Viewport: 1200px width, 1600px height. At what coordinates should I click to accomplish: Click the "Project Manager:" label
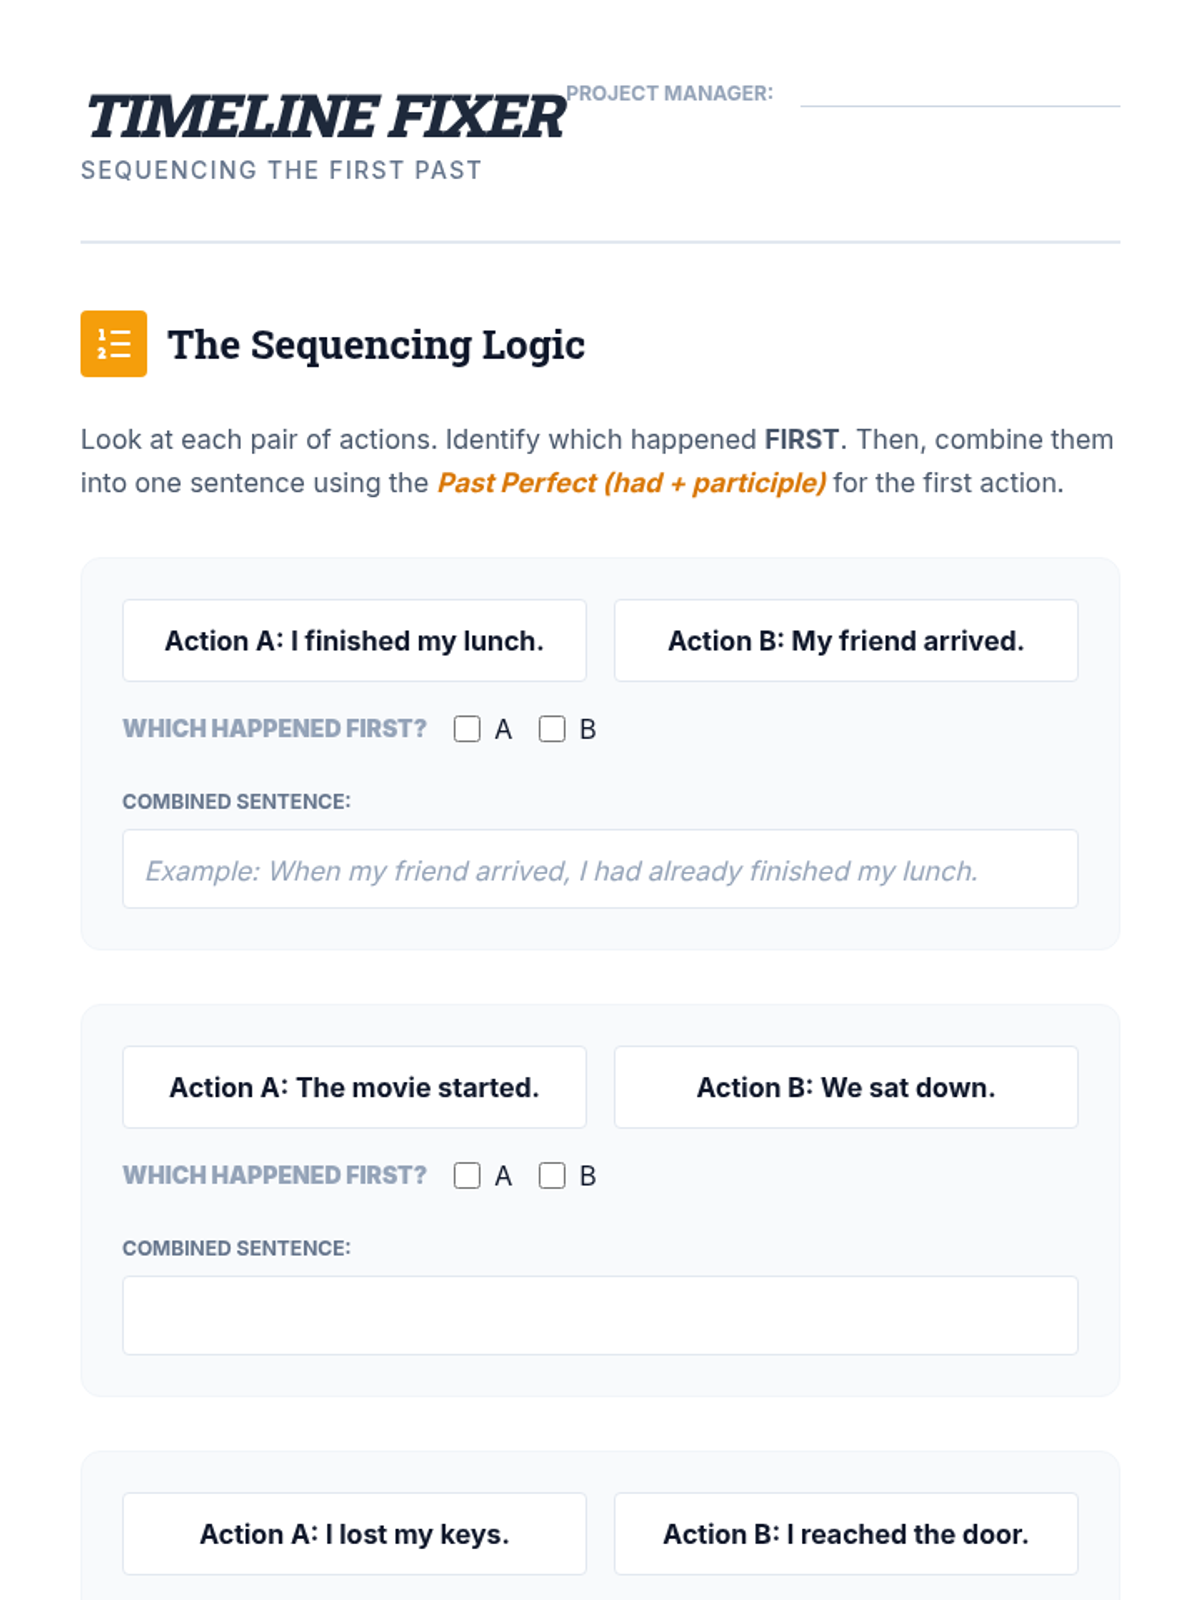tap(669, 94)
